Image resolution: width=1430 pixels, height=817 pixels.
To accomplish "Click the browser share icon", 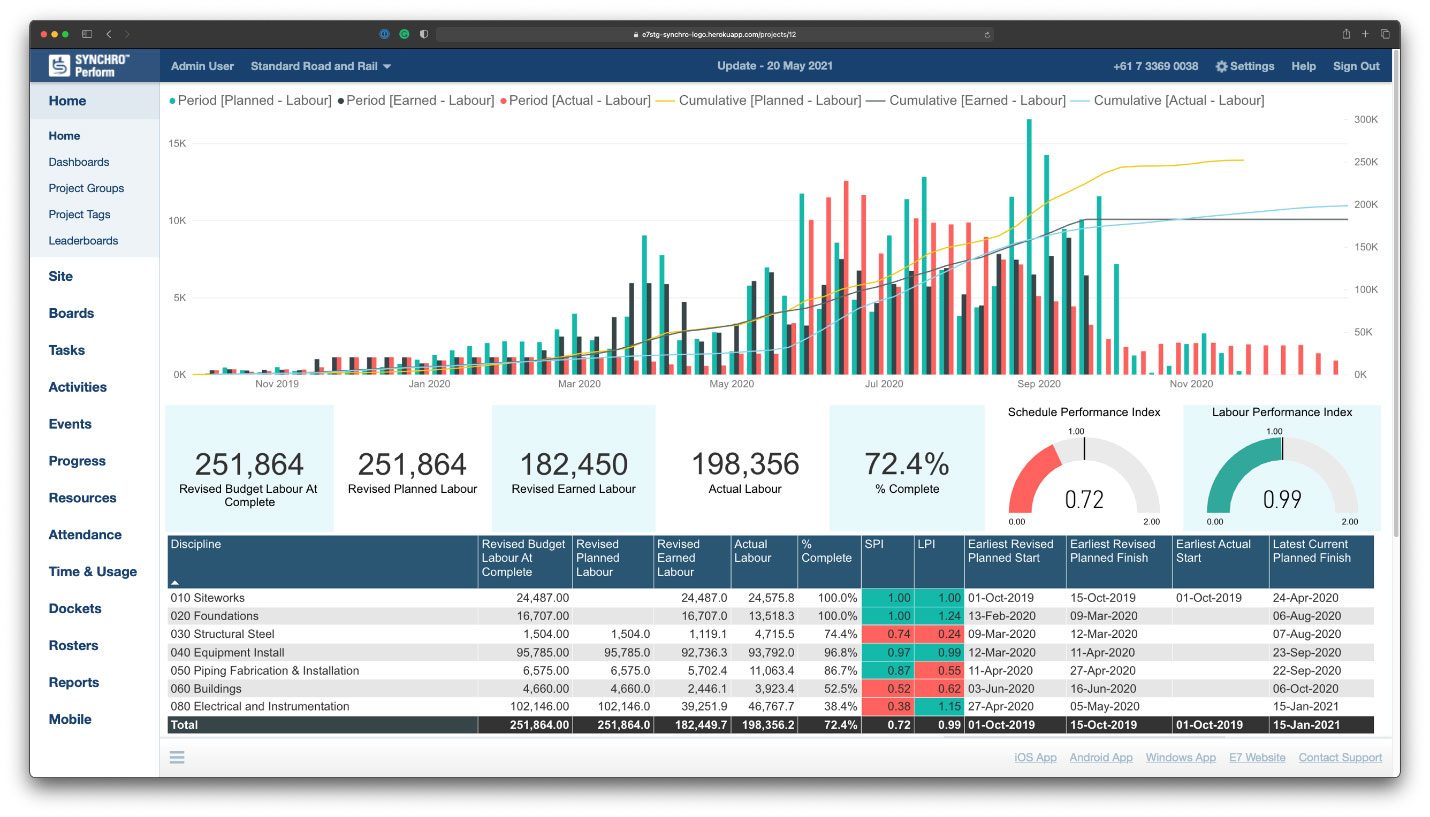I will click(x=1347, y=34).
